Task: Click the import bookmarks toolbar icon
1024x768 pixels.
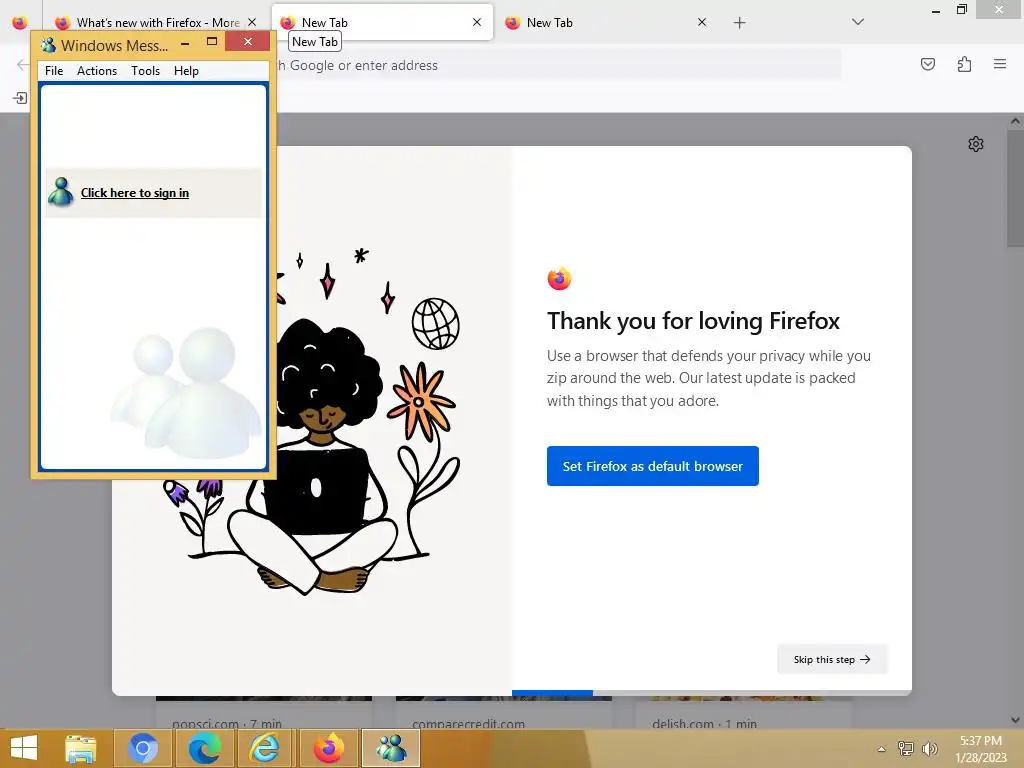Action: (20, 98)
